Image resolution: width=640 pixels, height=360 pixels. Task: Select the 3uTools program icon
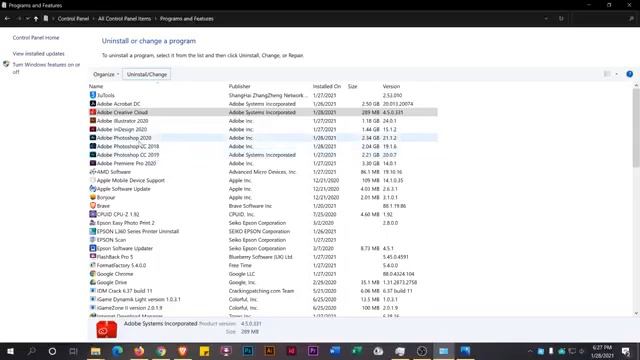[93, 95]
